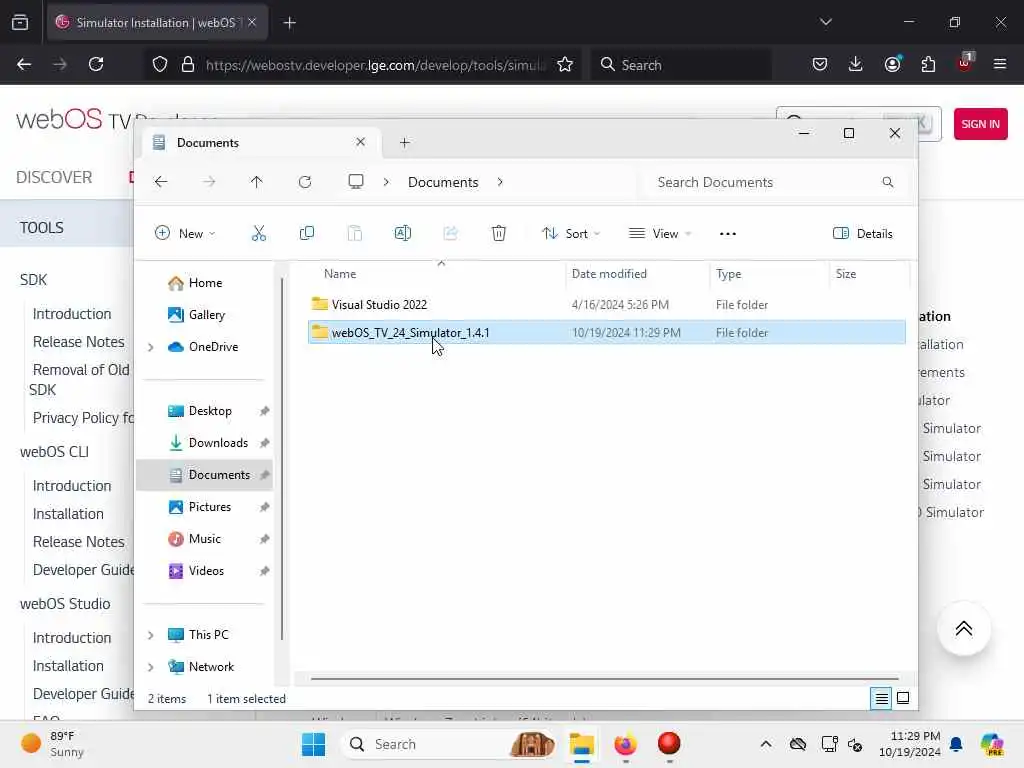Open the Firefox hamburger application menu
Viewport: 1024px width, 768px height.
[x=1000, y=64]
